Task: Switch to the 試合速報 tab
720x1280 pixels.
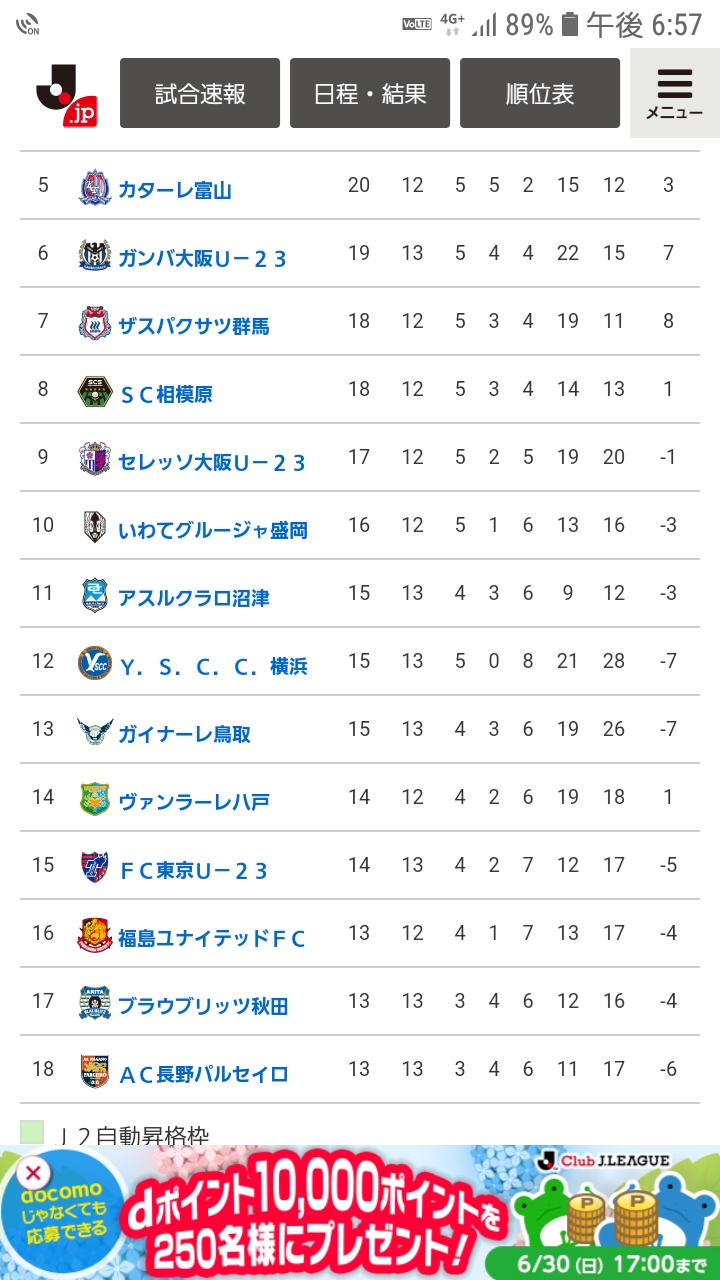Action: click(200, 93)
